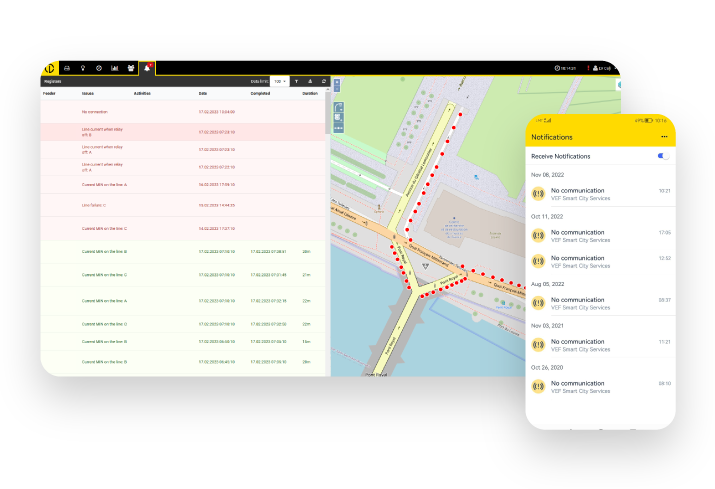
Task: Click the yellow app logo
Action: pos(50,67)
